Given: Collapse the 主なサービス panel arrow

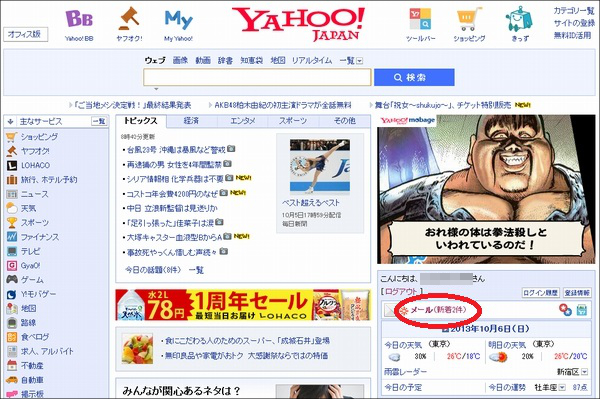Looking at the screenshot, I should 10,122.
